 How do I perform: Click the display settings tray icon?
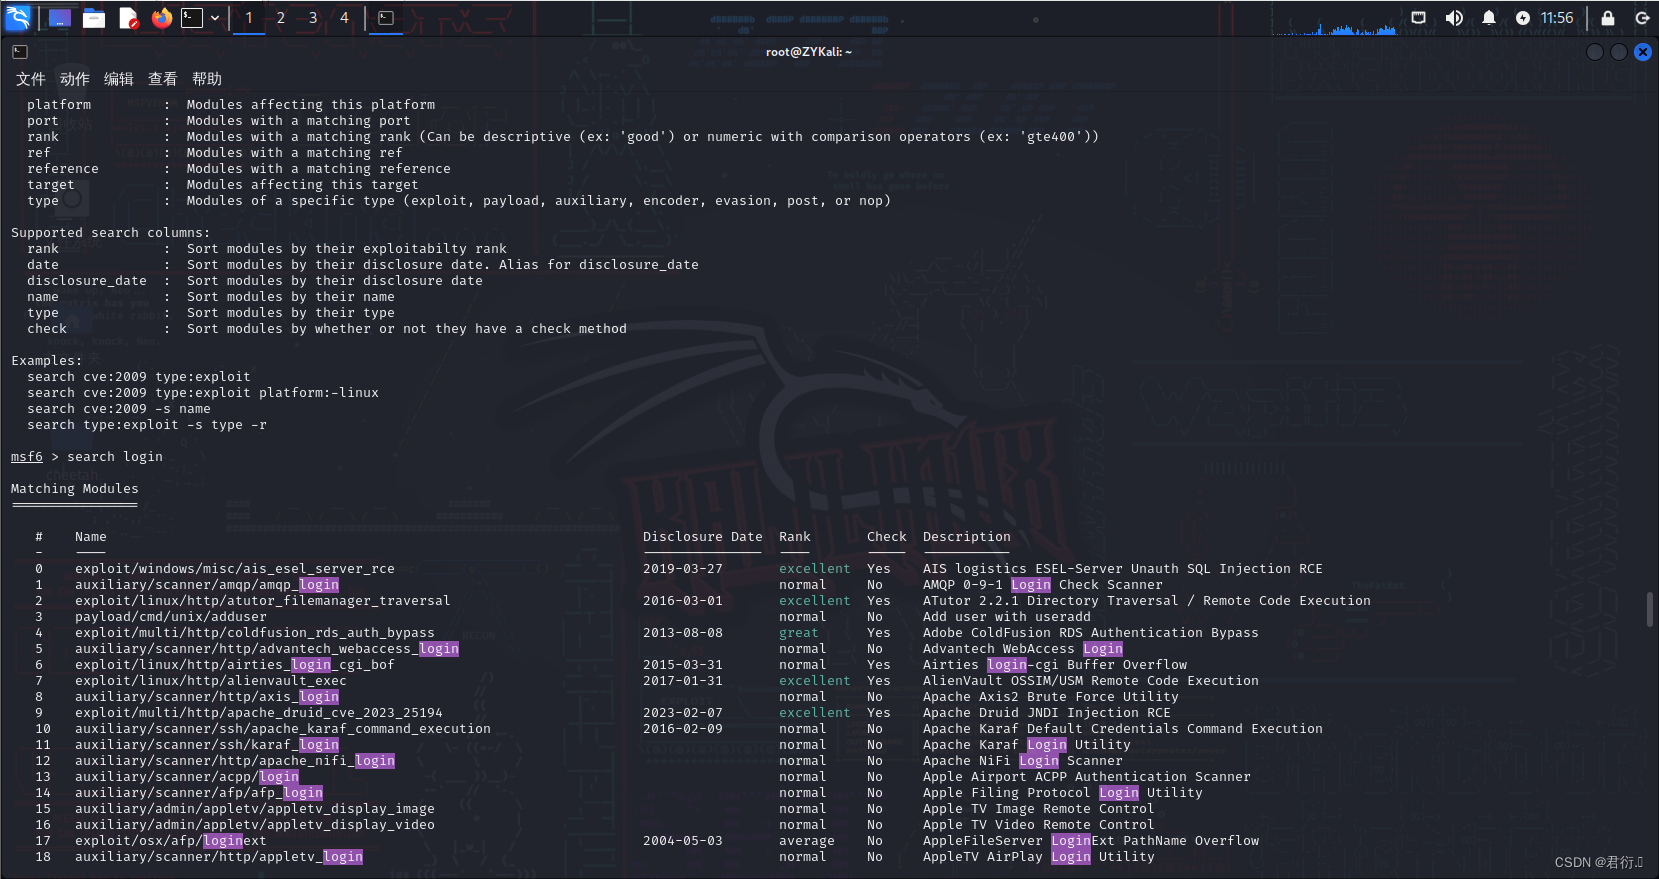(x=1418, y=18)
